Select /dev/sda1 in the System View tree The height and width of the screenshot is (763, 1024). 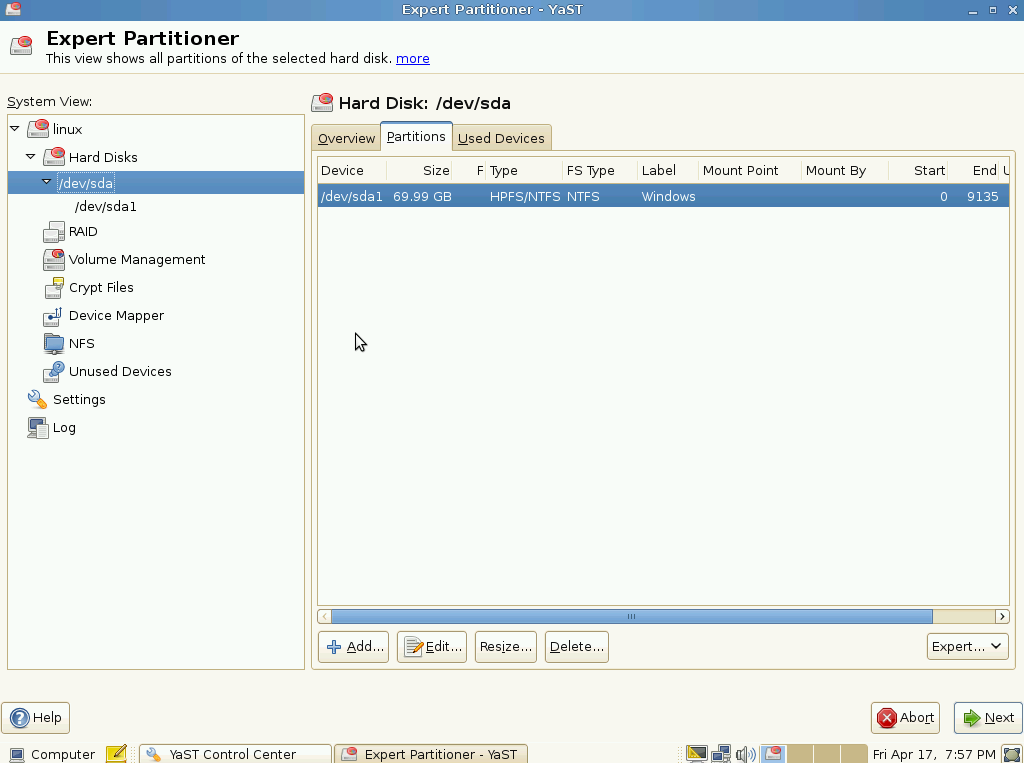106,206
